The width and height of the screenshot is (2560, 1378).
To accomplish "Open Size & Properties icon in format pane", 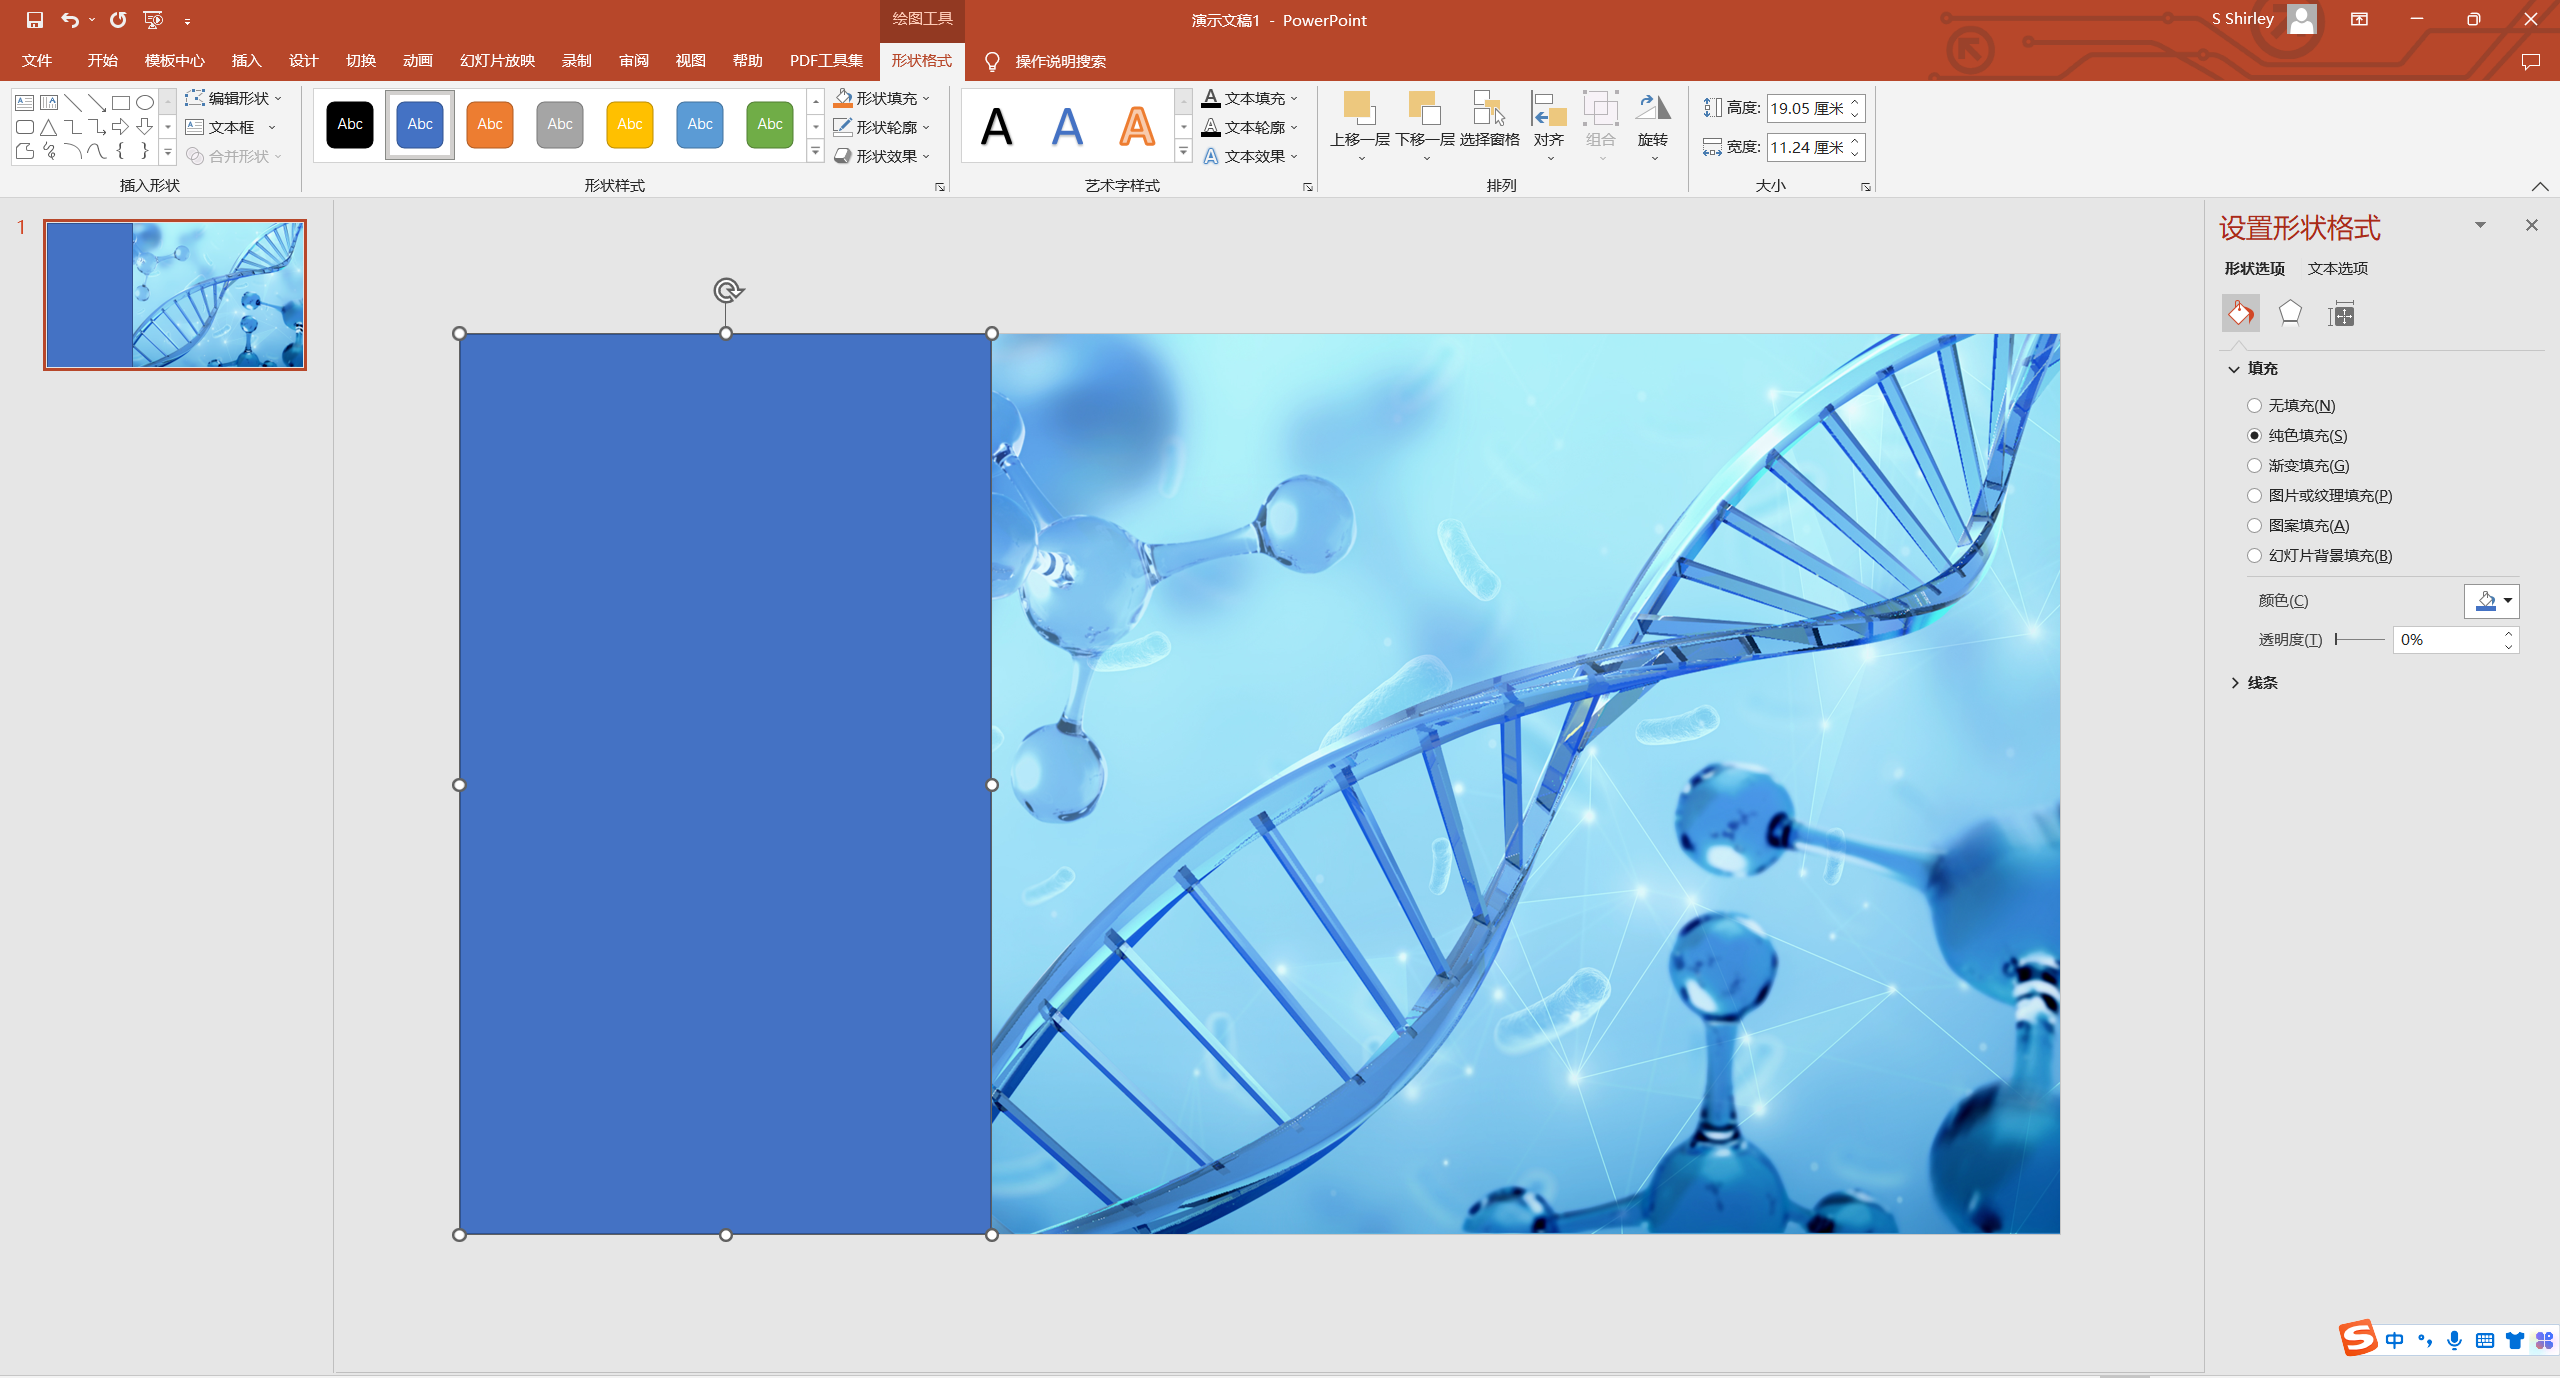I will point(2341,314).
